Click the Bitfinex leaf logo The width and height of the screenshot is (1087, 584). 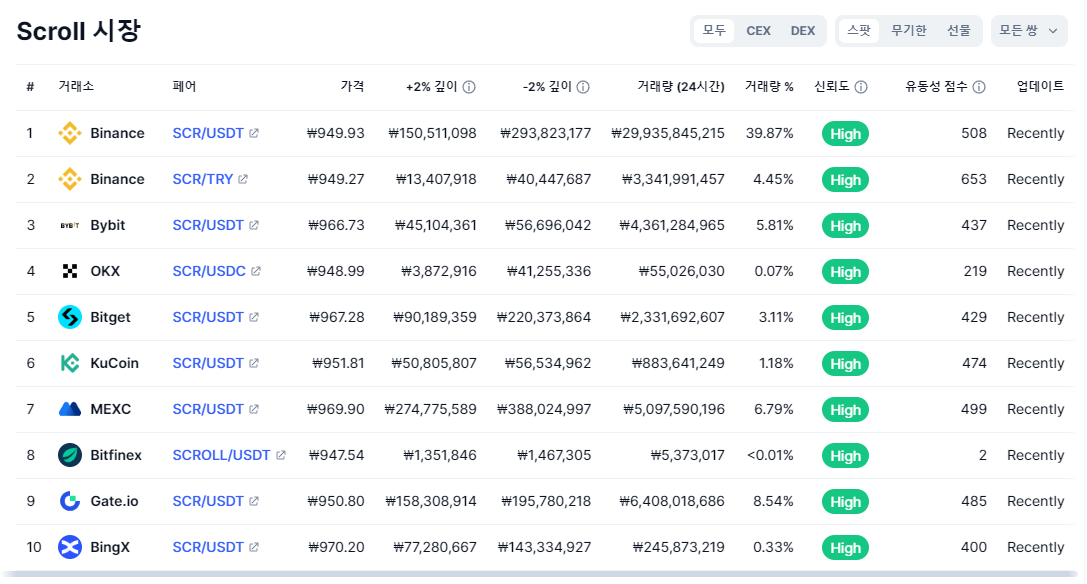69,455
